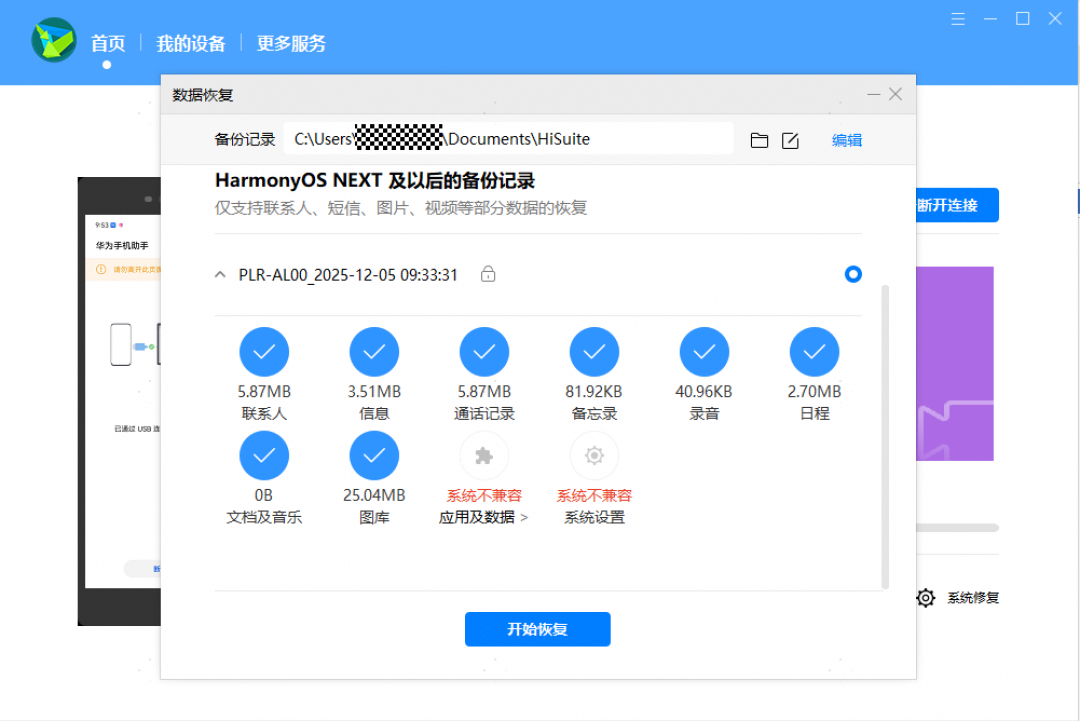Uncheck 录音 40.96KB item
Image resolution: width=1080 pixels, height=721 pixels.
coord(704,352)
